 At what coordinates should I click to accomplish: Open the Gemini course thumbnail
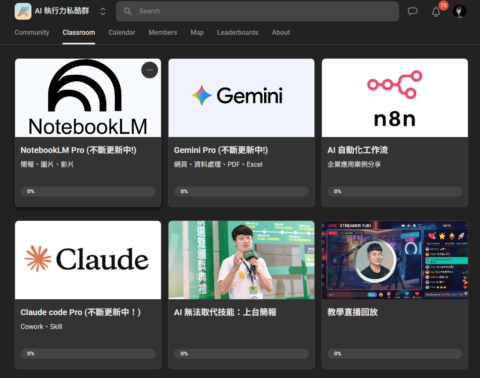point(241,98)
